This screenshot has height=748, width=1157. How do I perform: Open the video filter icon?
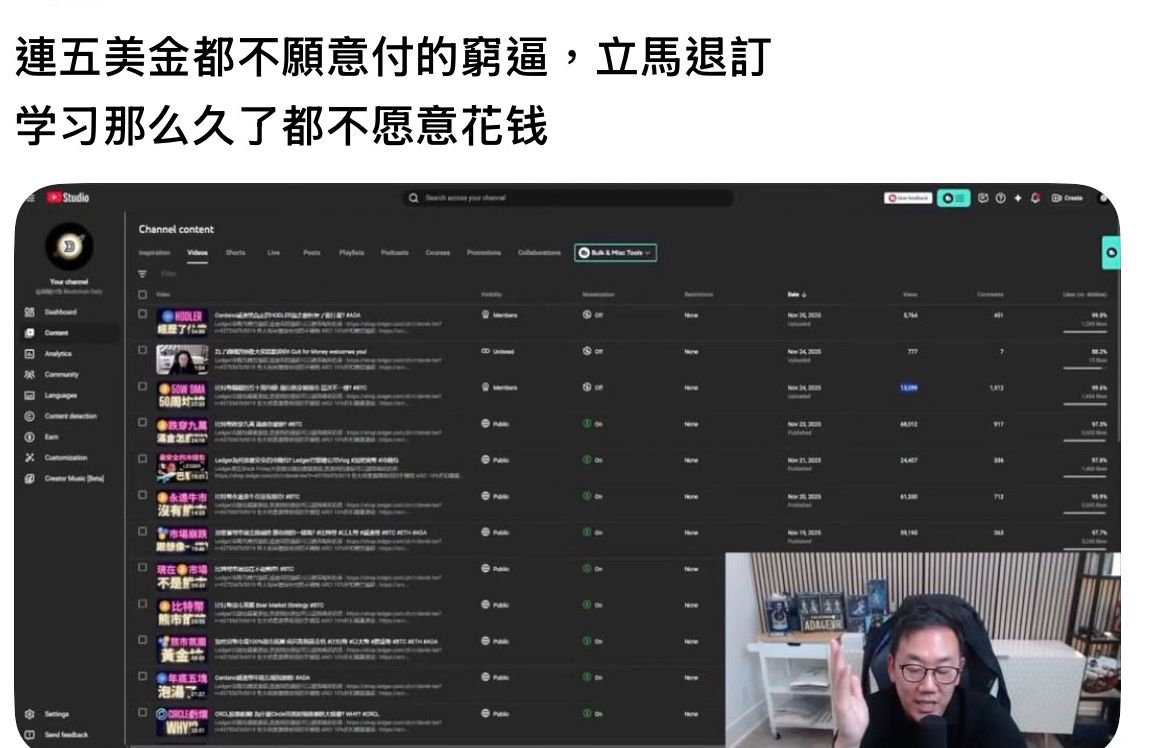click(x=142, y=273)
